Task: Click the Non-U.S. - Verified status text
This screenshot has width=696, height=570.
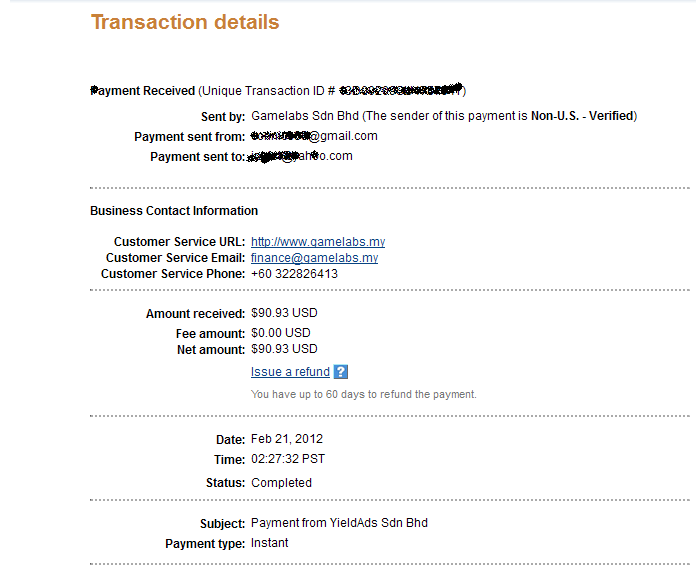Action: click(x=582, y=116)
